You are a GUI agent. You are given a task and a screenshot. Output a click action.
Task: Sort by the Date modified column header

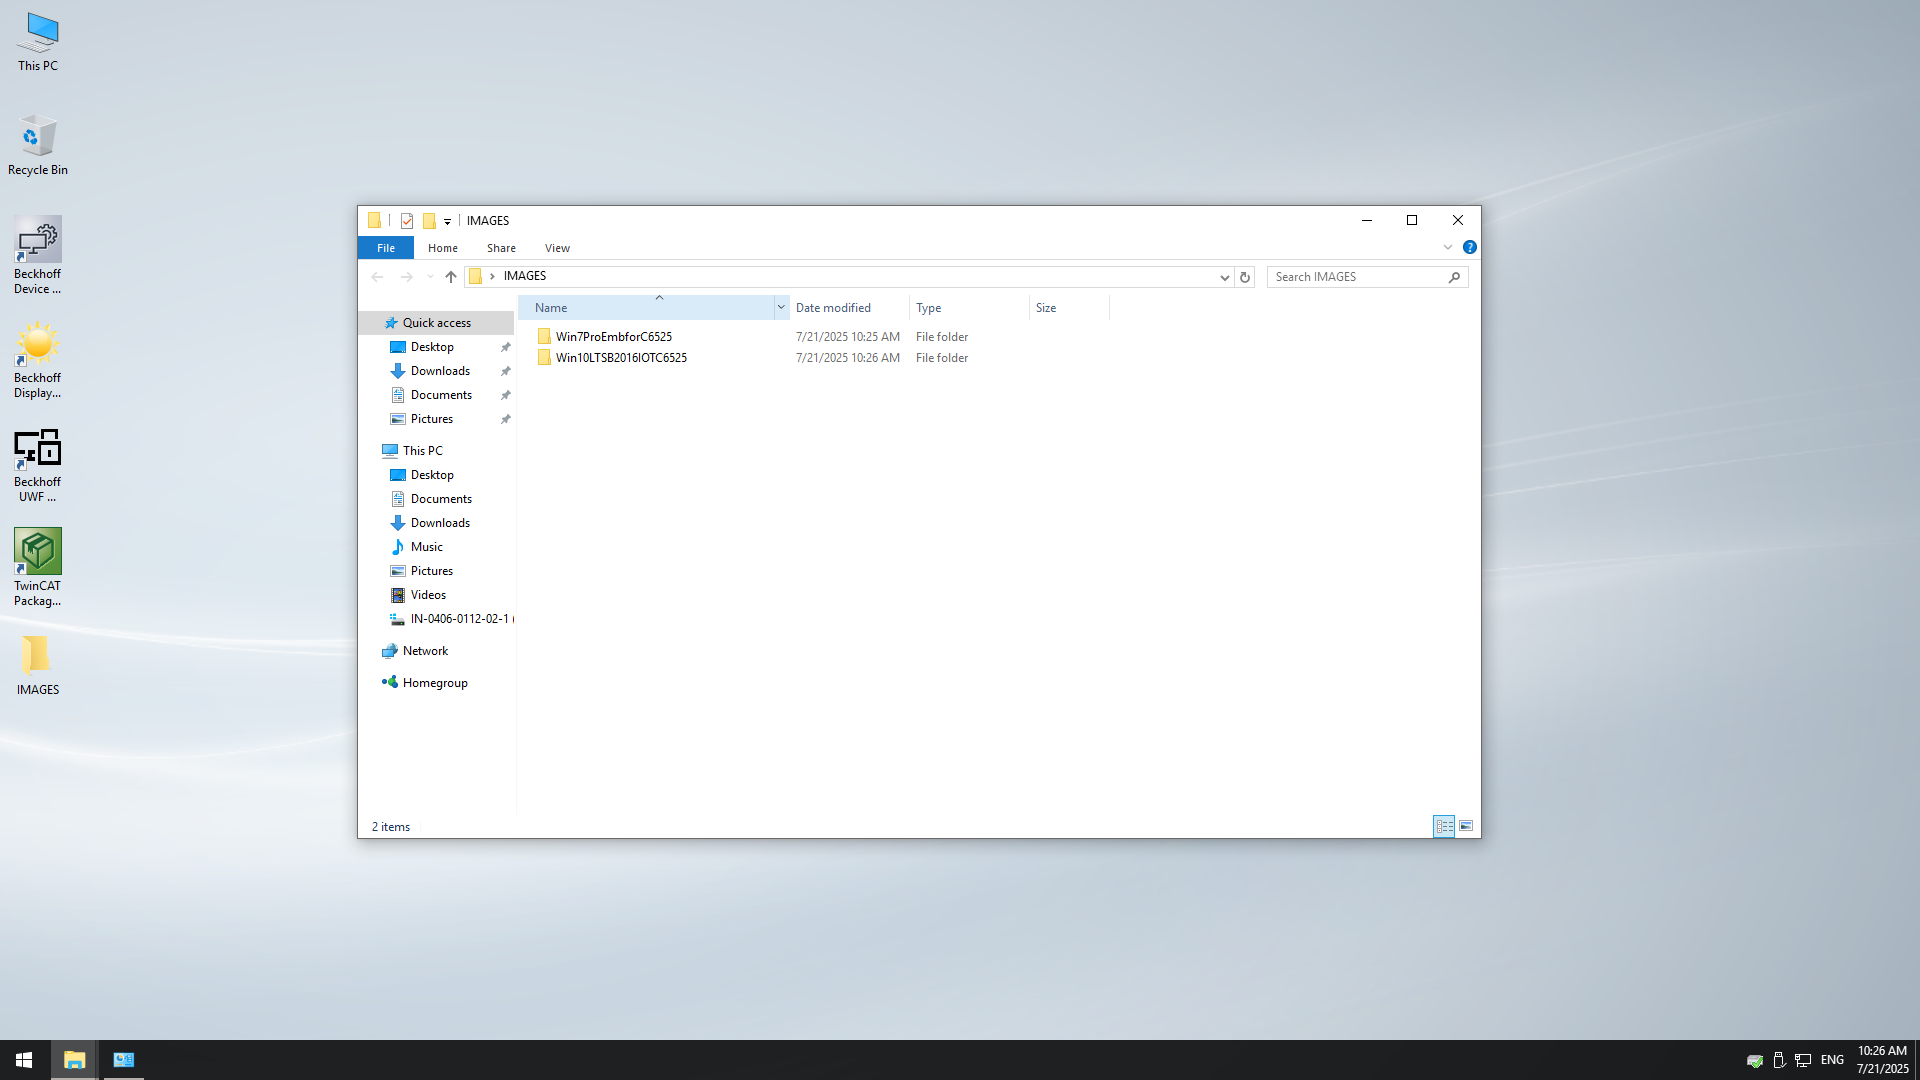(x=833, y=308)
